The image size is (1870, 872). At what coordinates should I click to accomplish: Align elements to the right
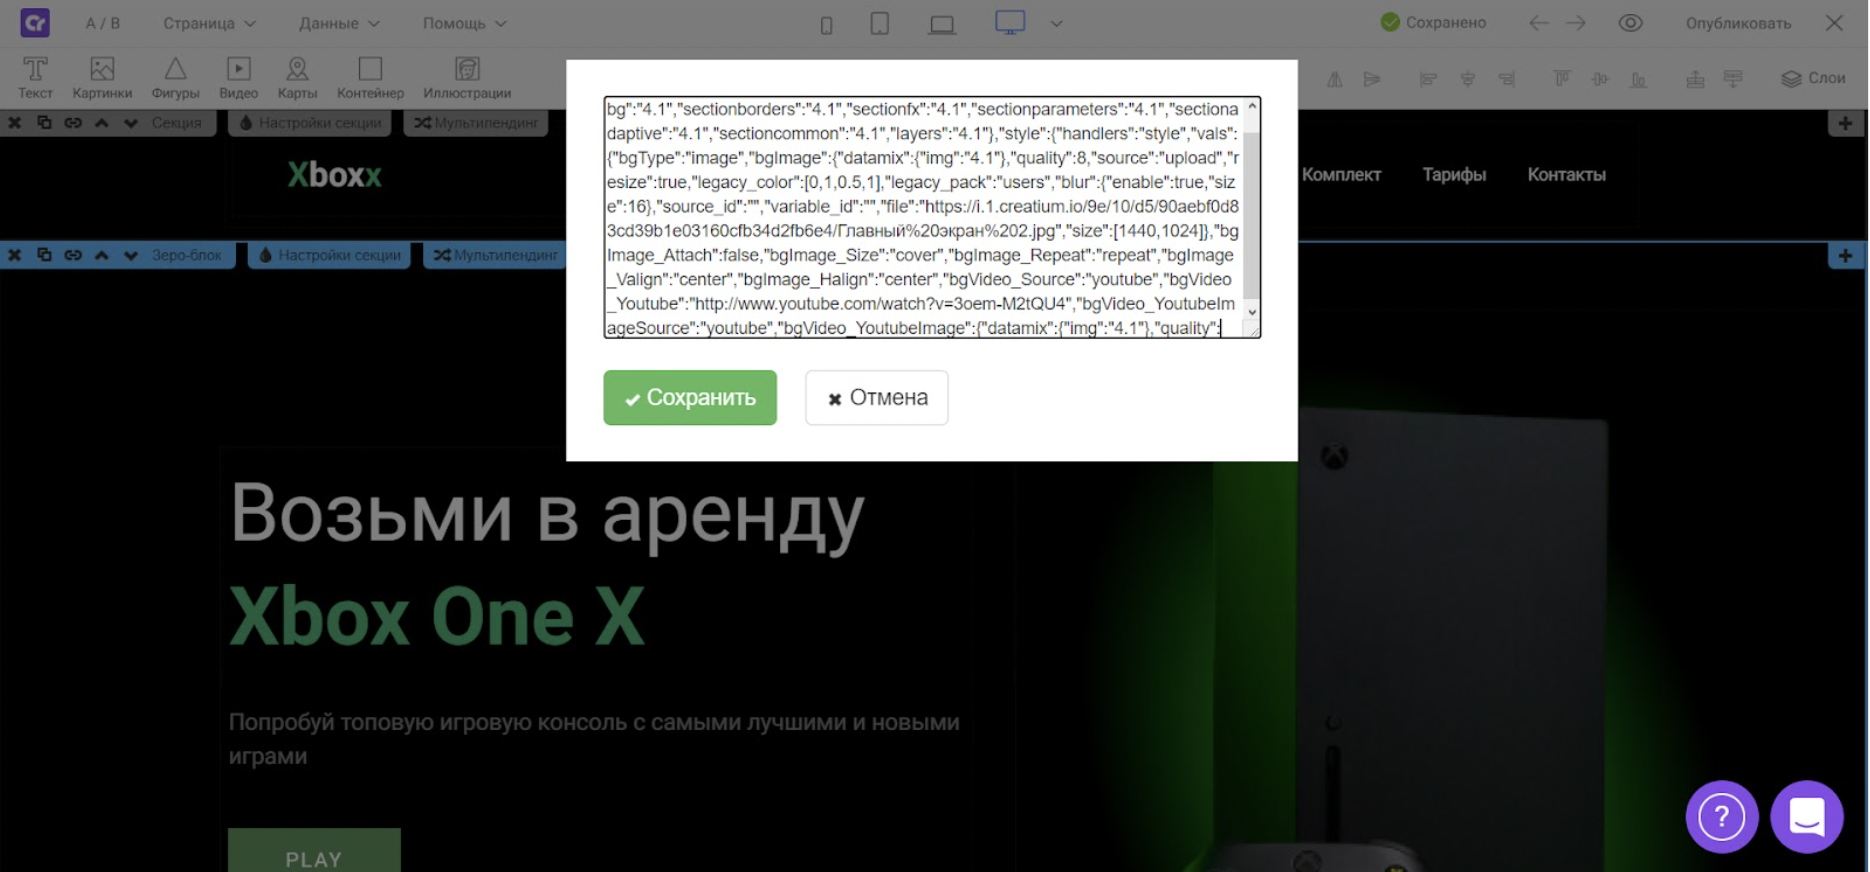pyautogui.click(x=1506, y=79)
